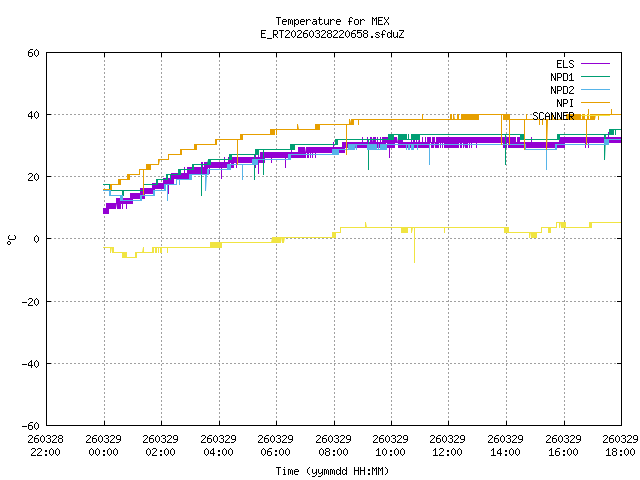Image resolution: width=640 pixels, height=480 pixels.
Task: Click the -40 y-axis tick label
Action: [30, 363]
